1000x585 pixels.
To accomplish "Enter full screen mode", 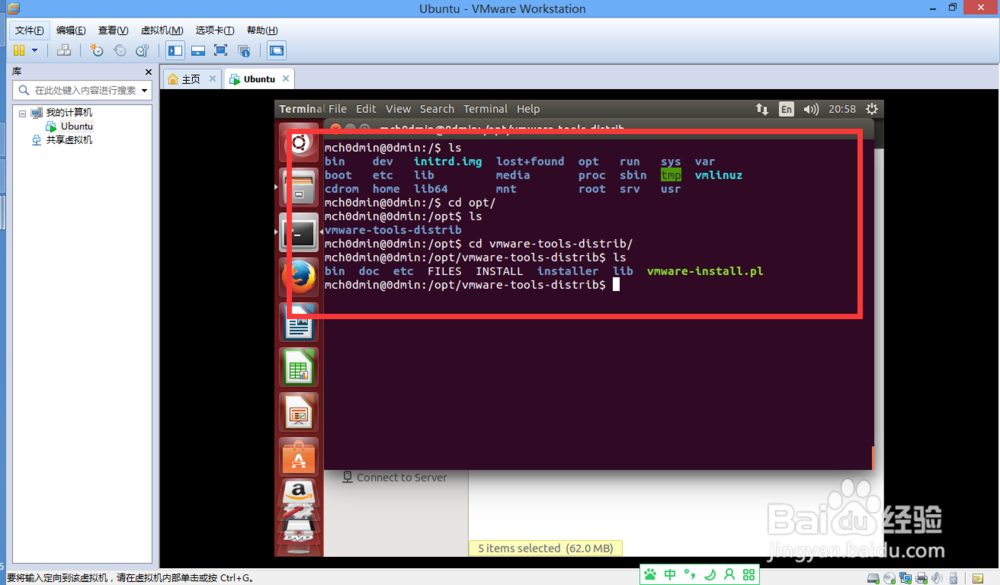I will 221,50.
